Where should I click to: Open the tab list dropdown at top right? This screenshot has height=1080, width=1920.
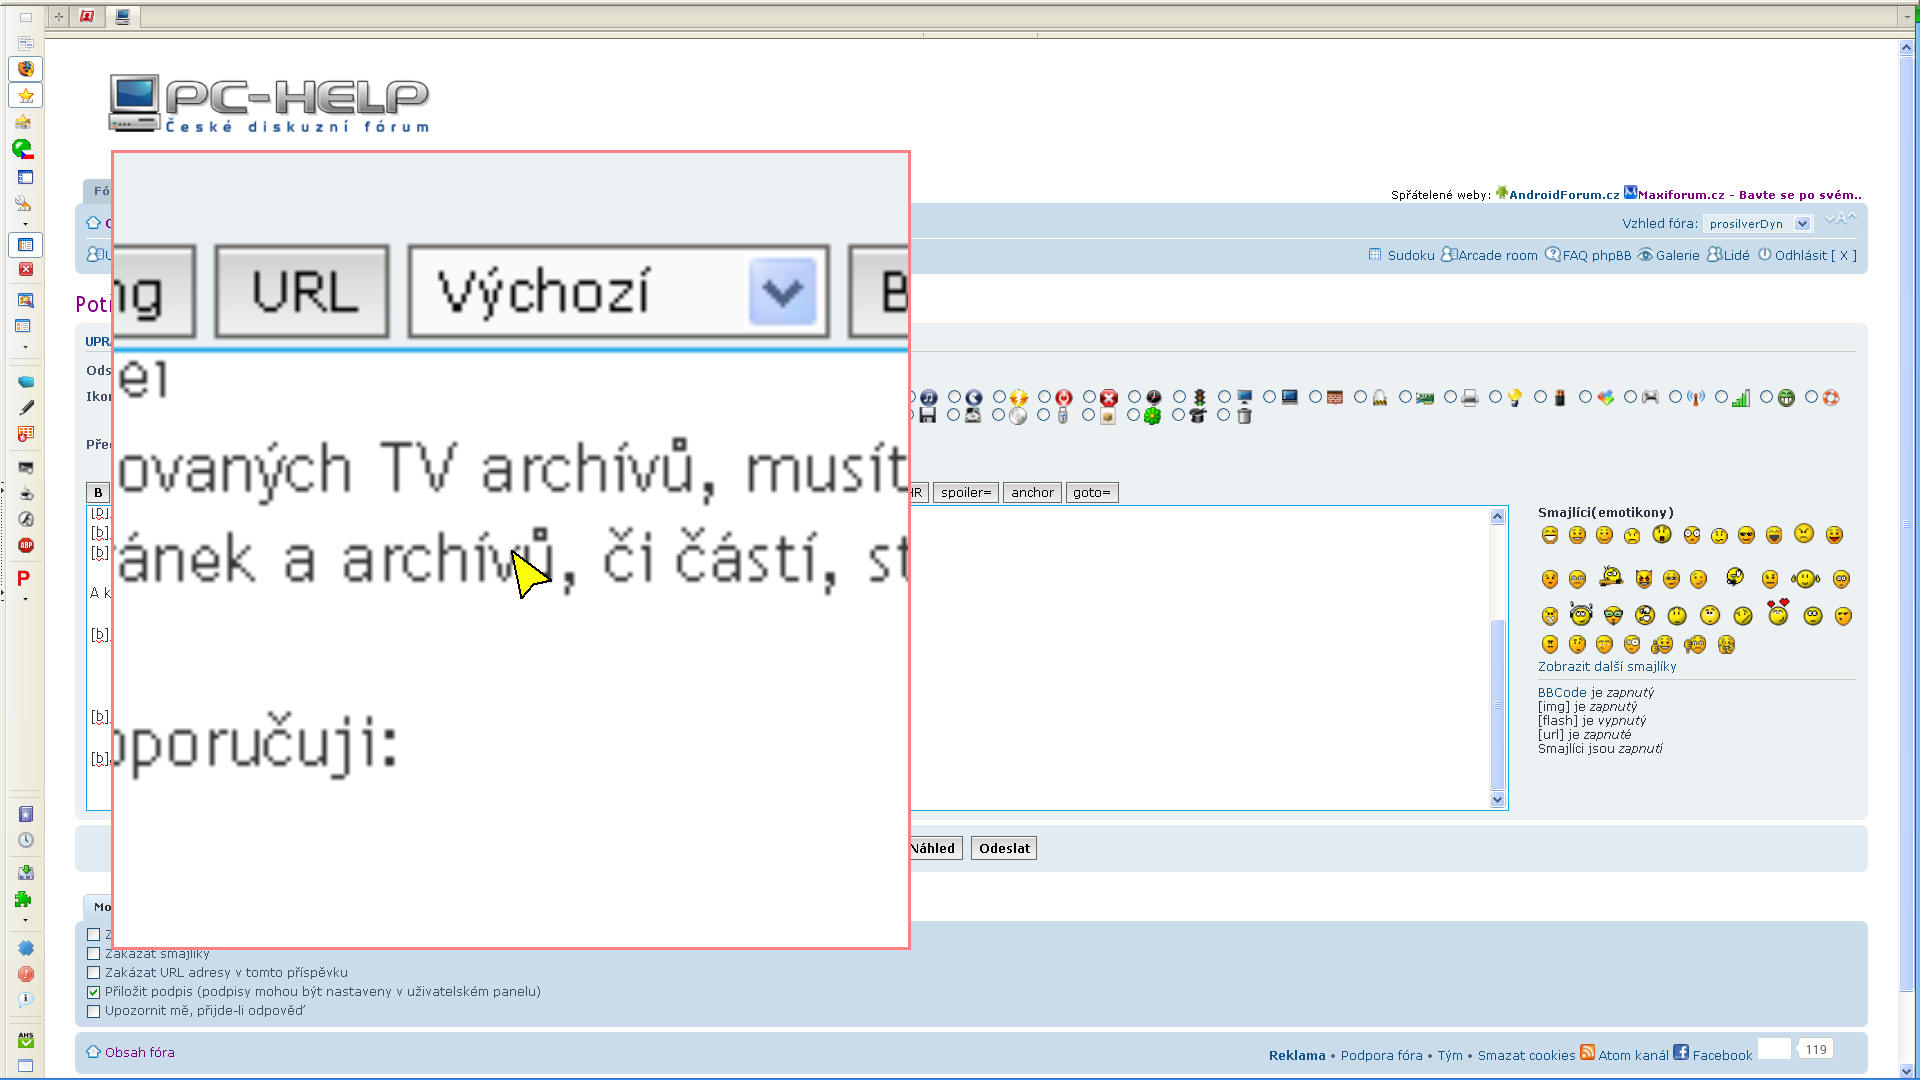point(1907,17)
